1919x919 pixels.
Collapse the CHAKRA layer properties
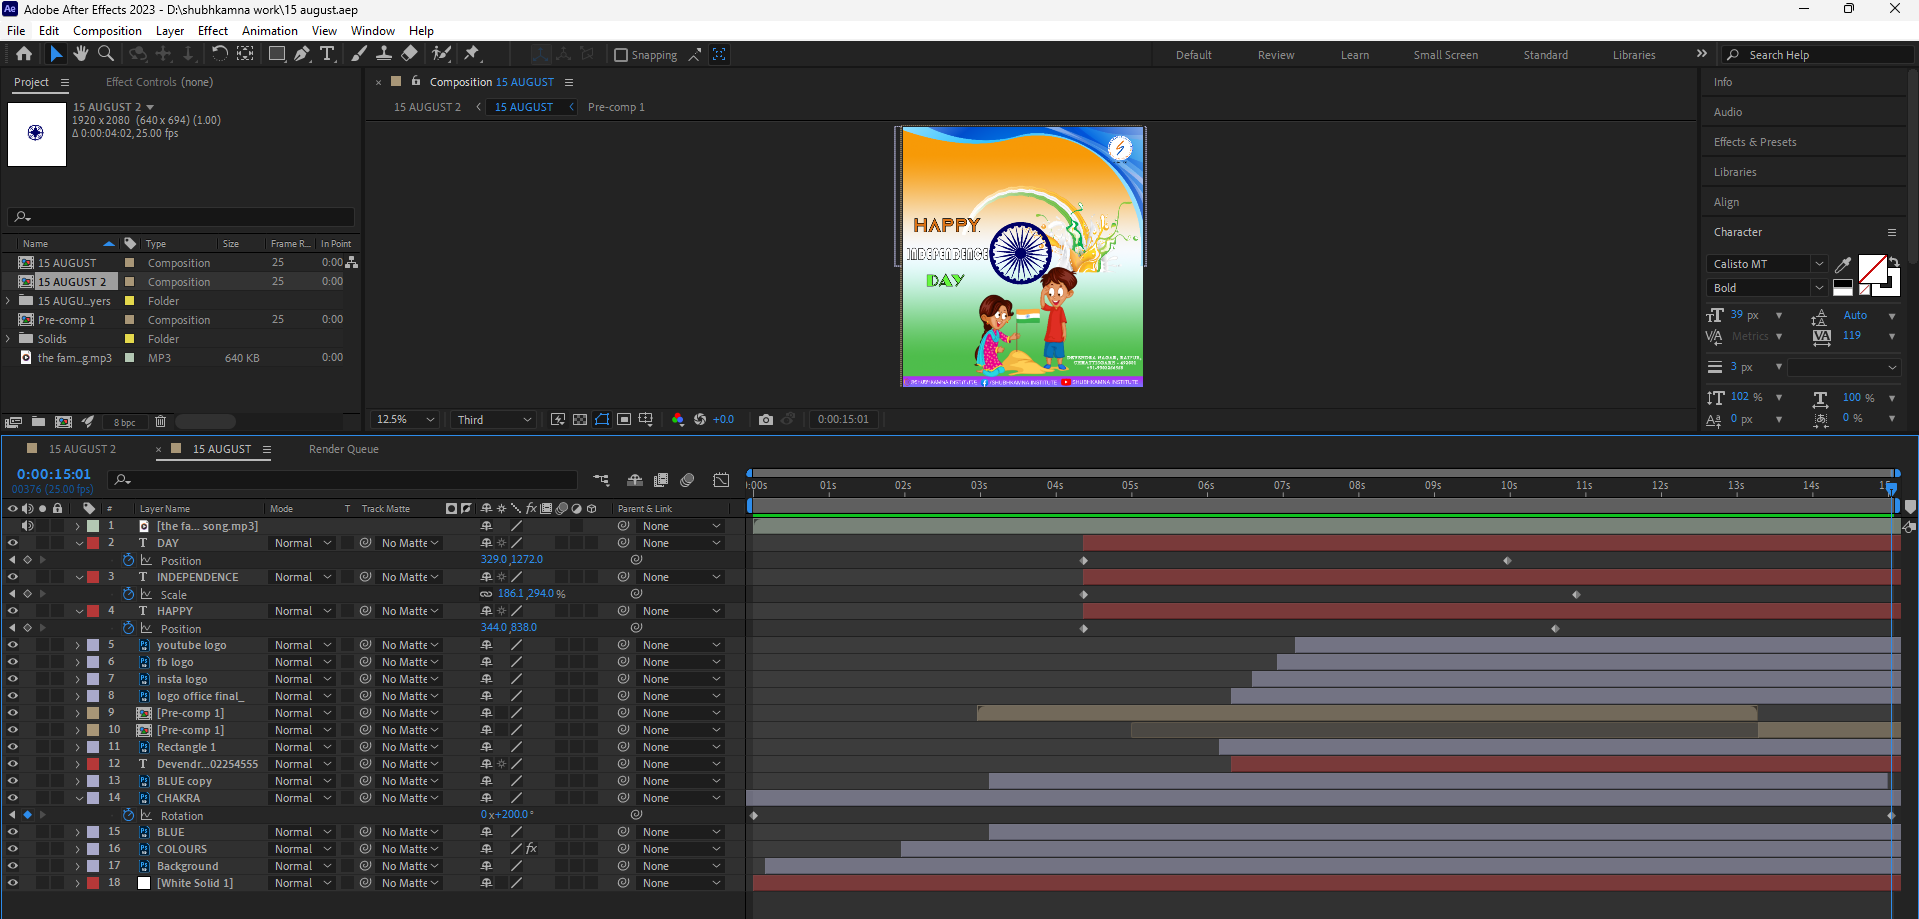click(79, 798)
